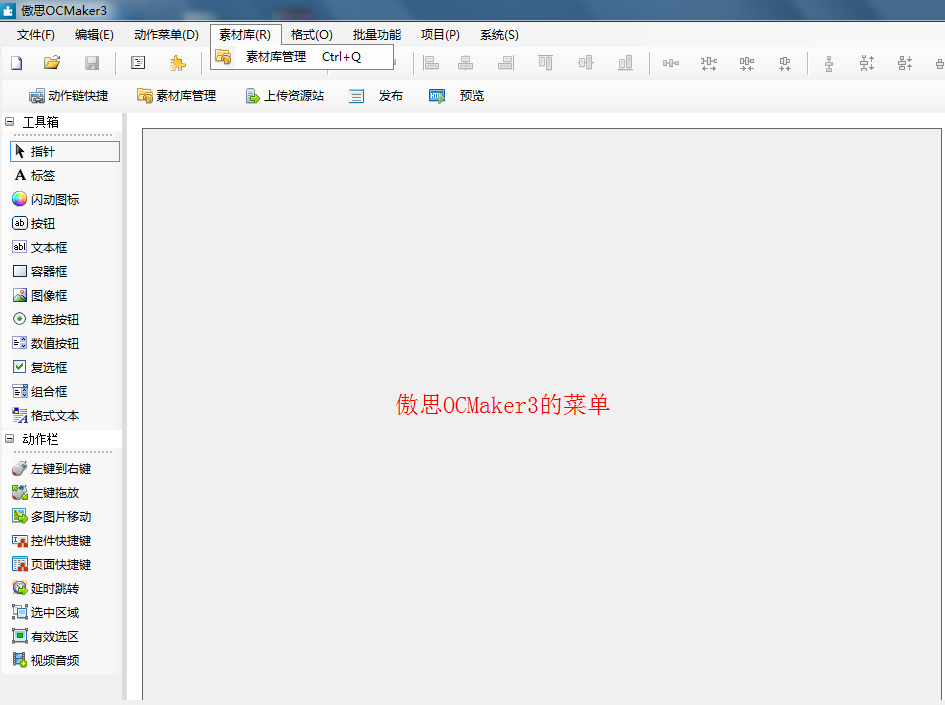
Task: Click the 素材库管理 button in second toolbar
Action: [177, 96]
